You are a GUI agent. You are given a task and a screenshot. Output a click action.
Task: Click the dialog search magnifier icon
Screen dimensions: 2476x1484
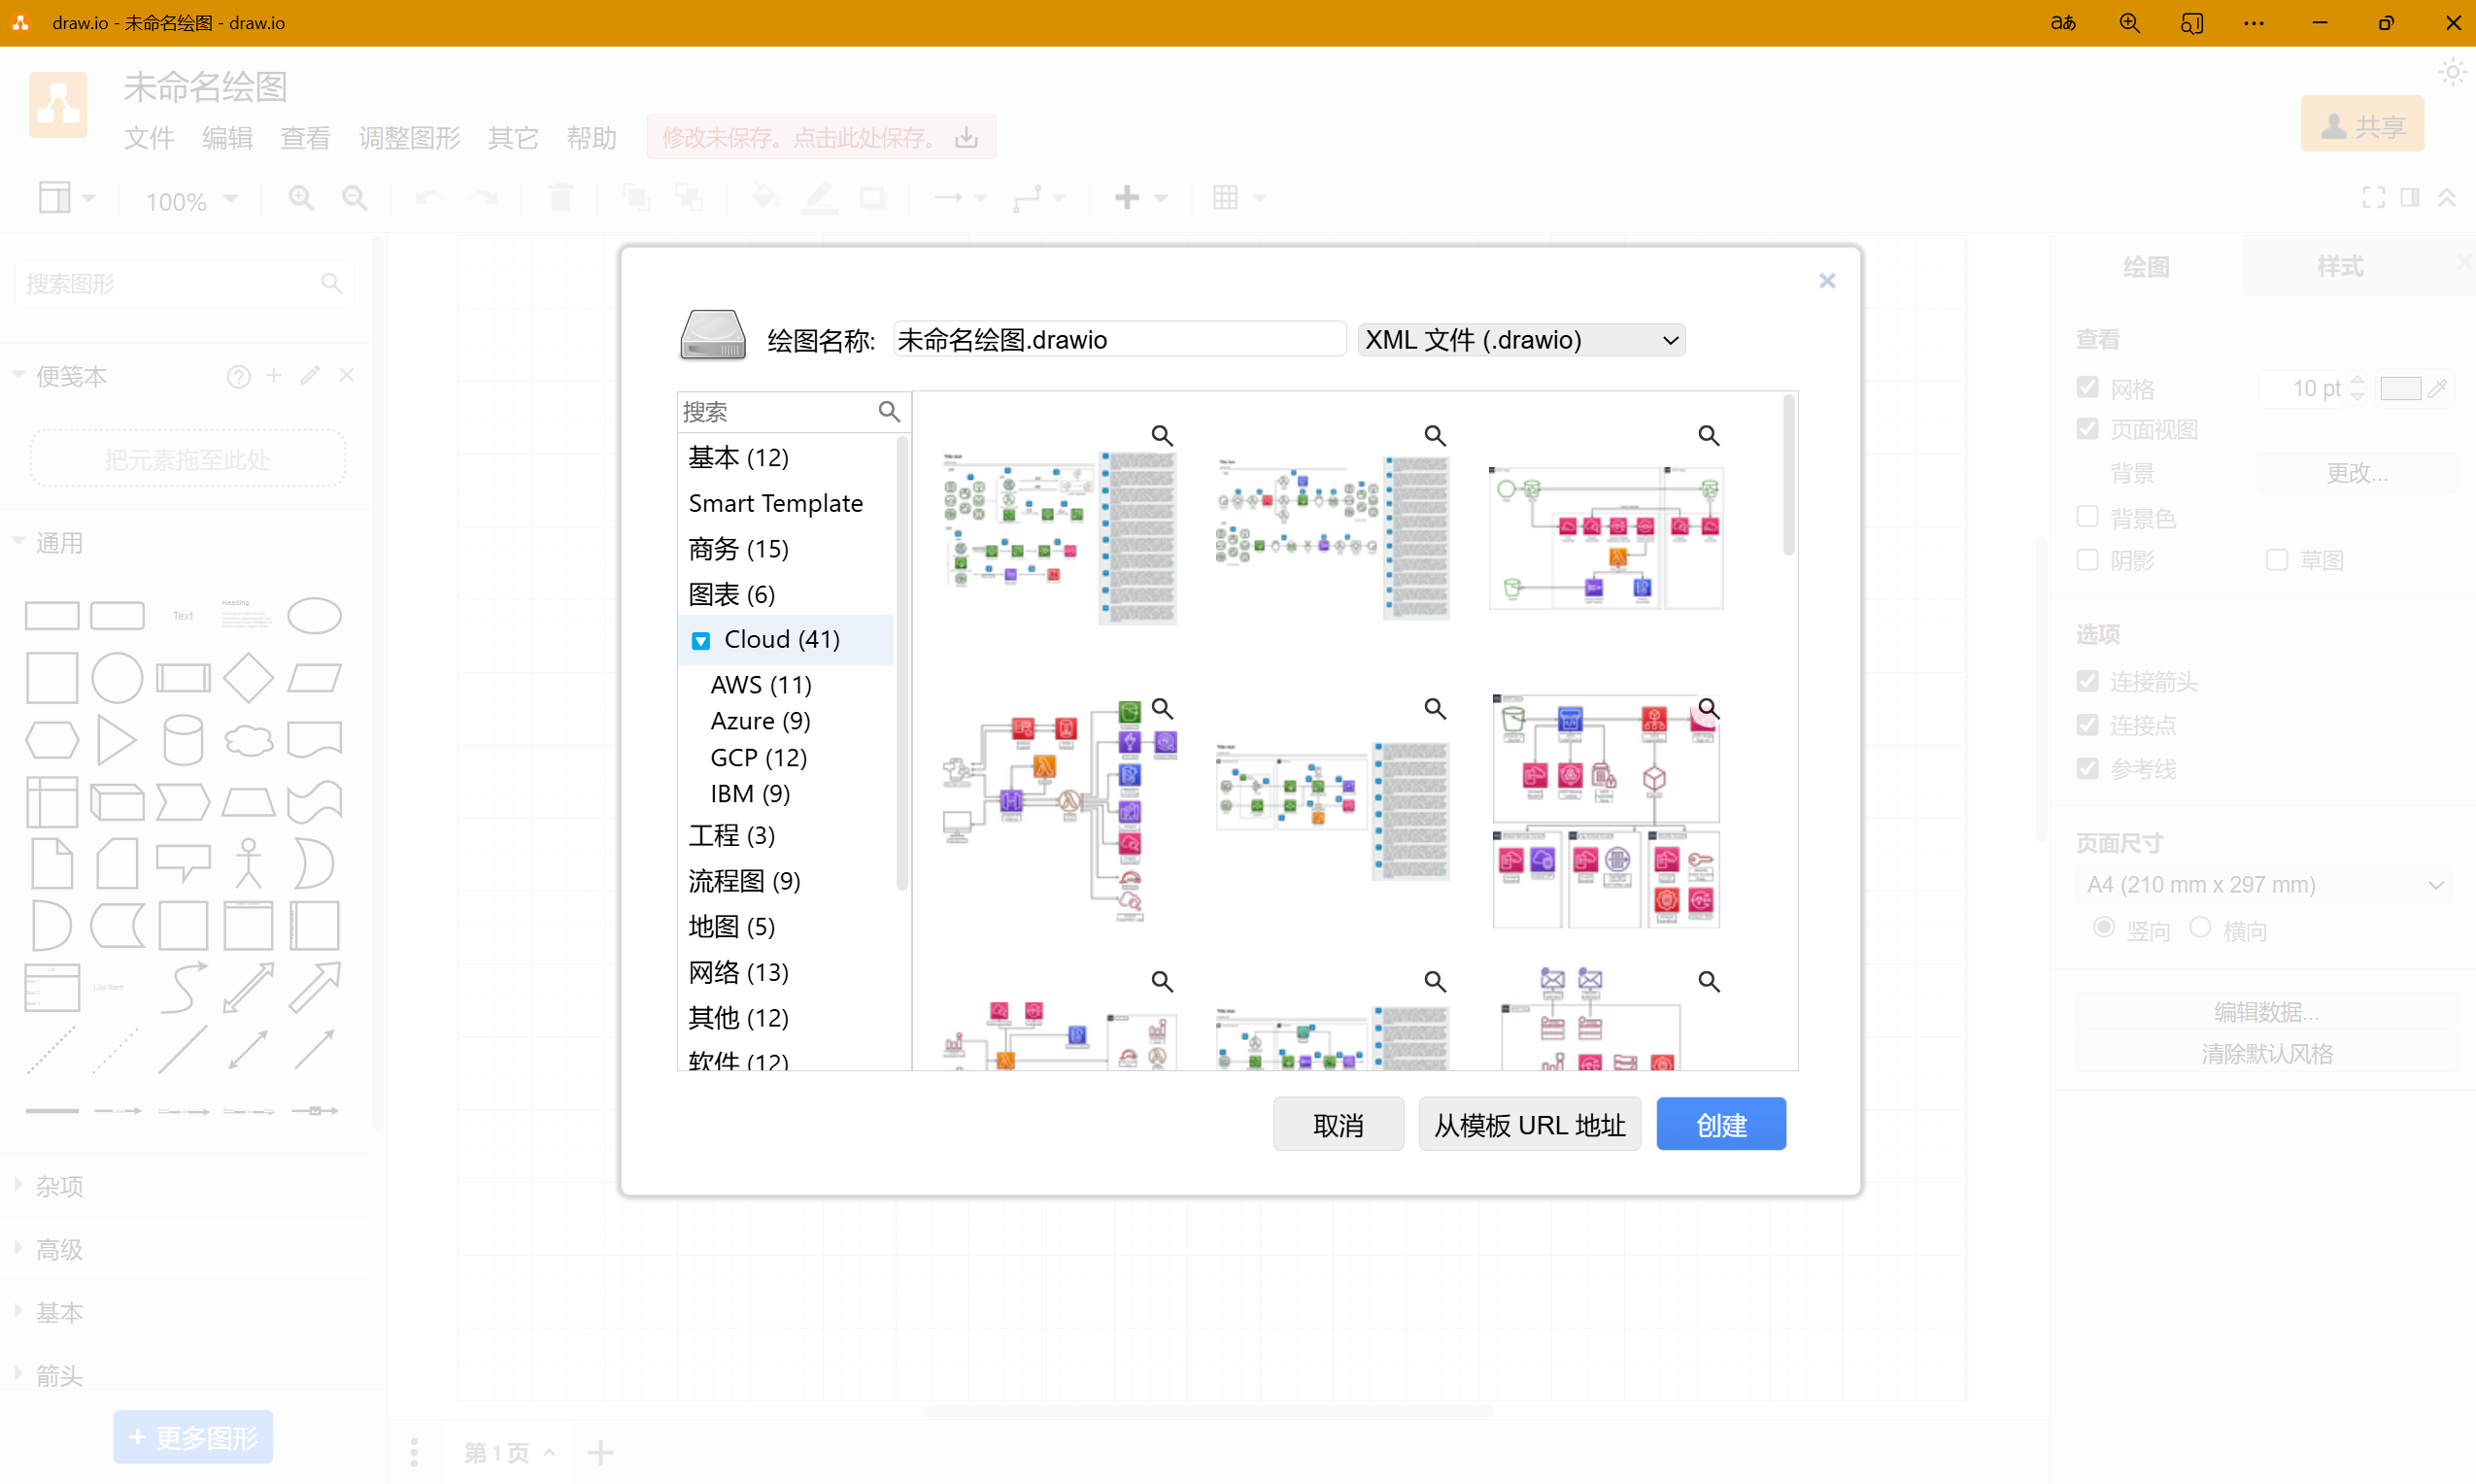[x=888, y=411]
